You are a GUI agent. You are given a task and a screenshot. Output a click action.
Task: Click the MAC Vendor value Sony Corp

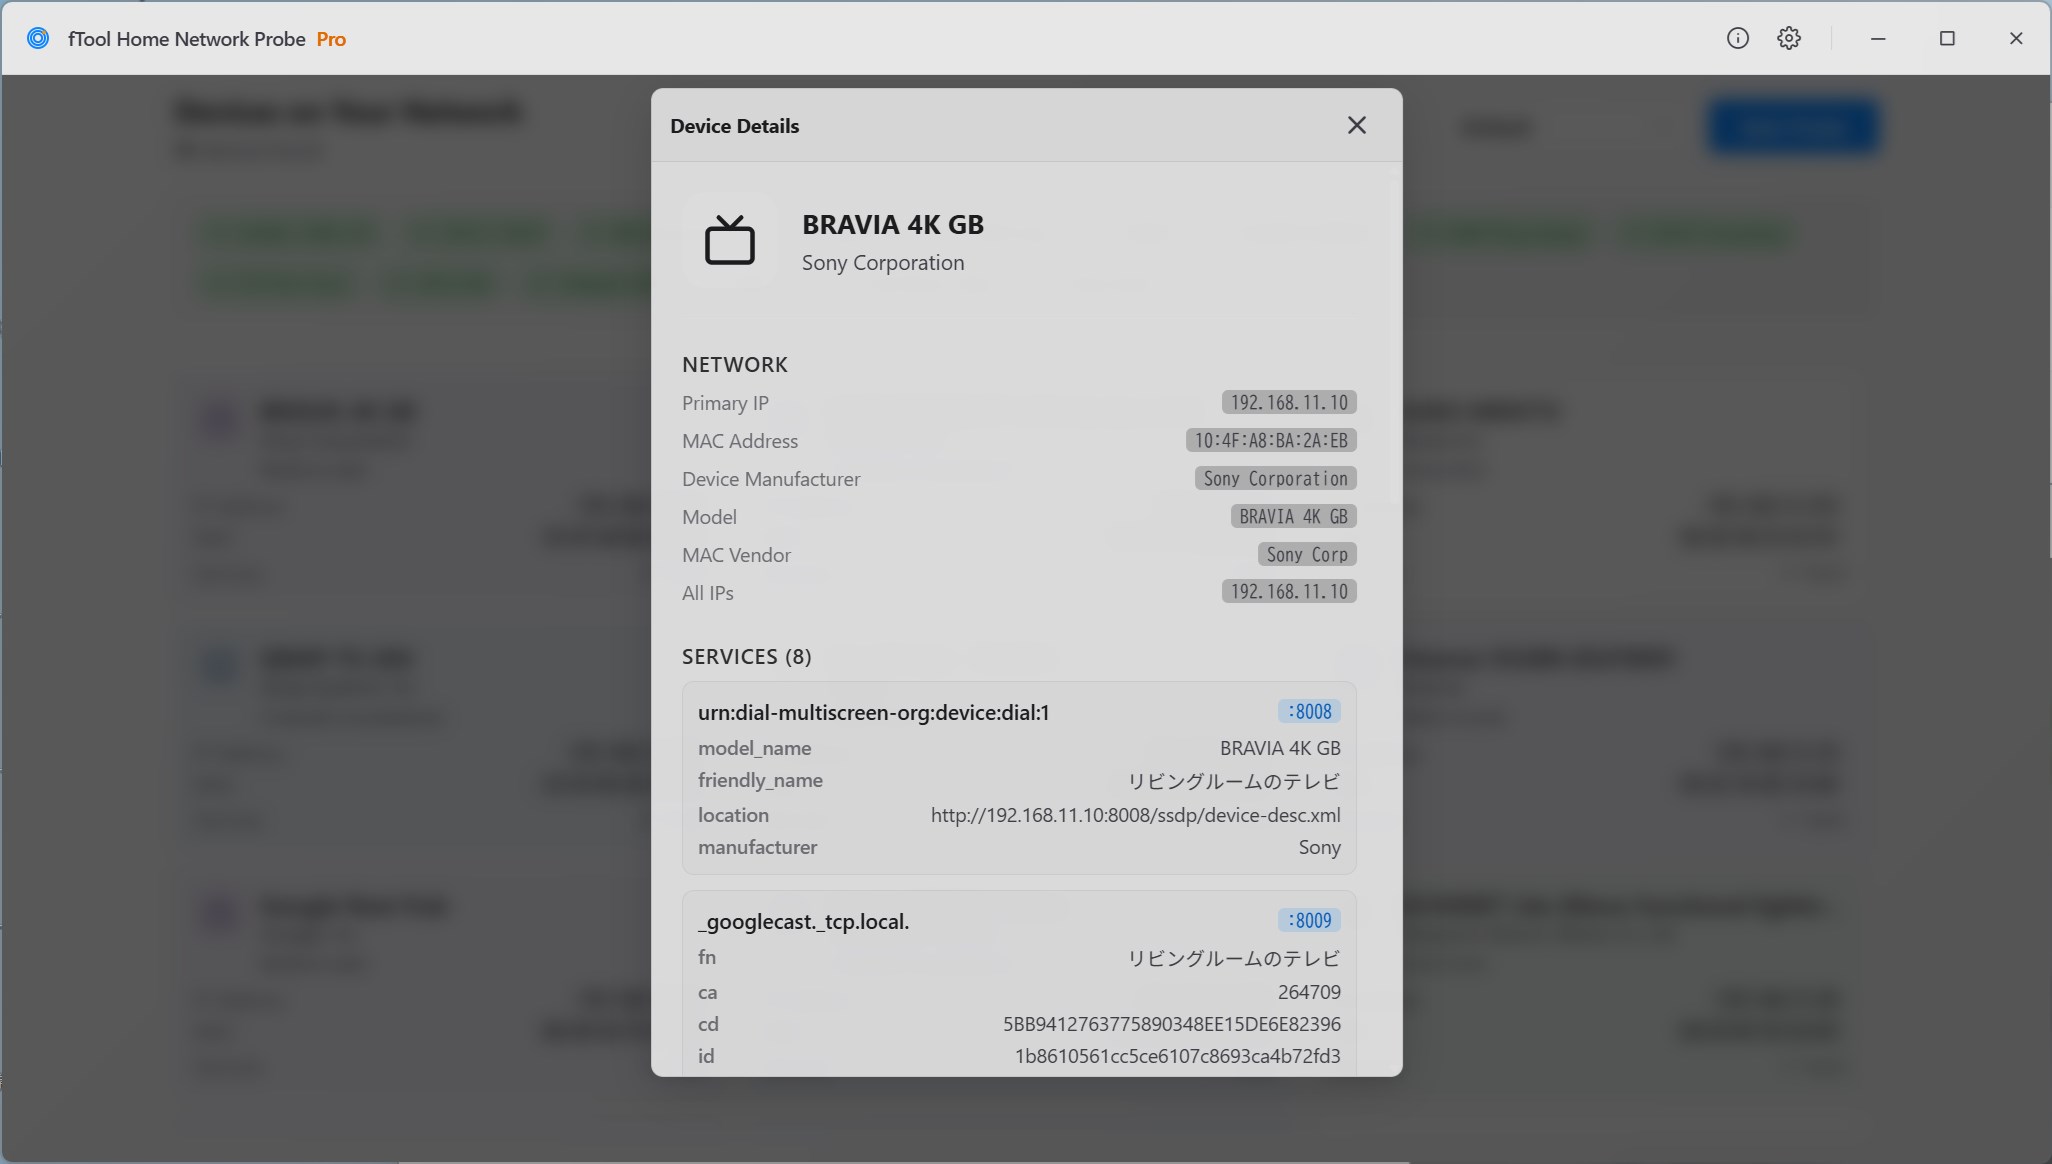(1307, 554)
